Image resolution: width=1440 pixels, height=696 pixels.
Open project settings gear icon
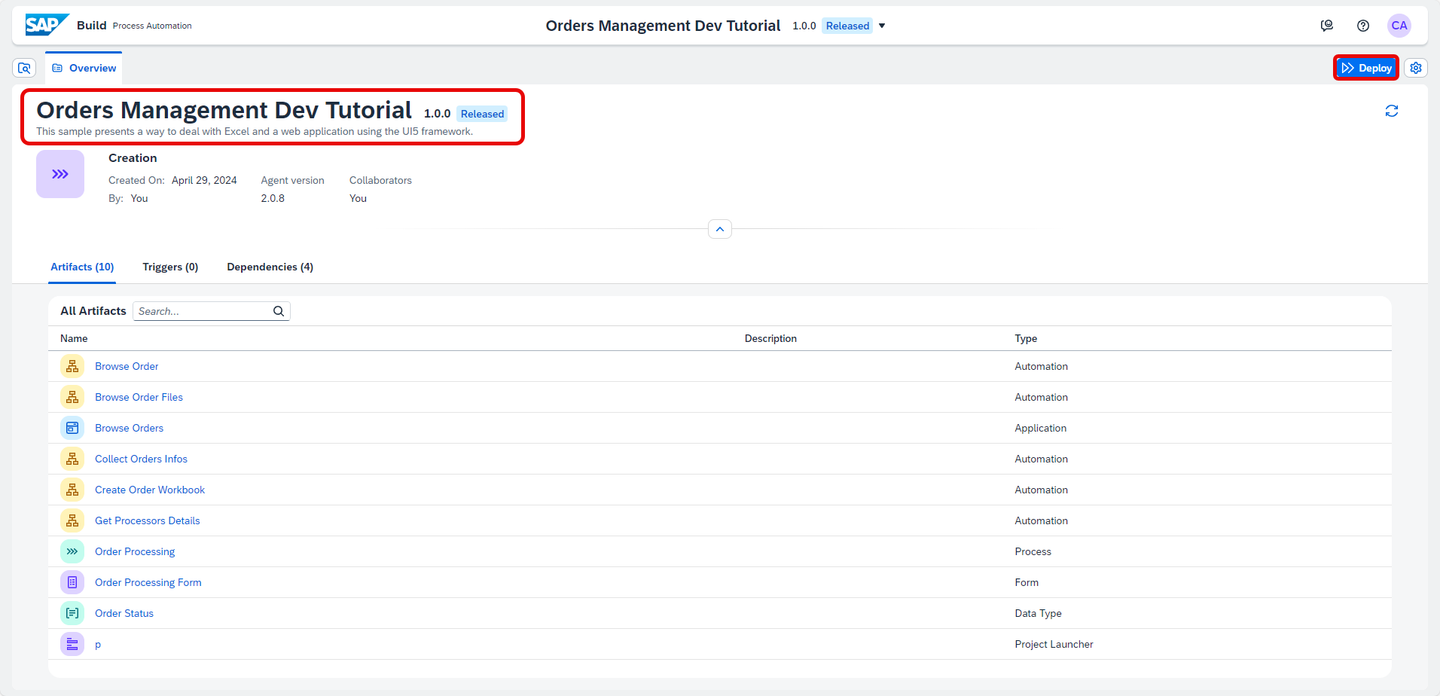click(1416, 68)
